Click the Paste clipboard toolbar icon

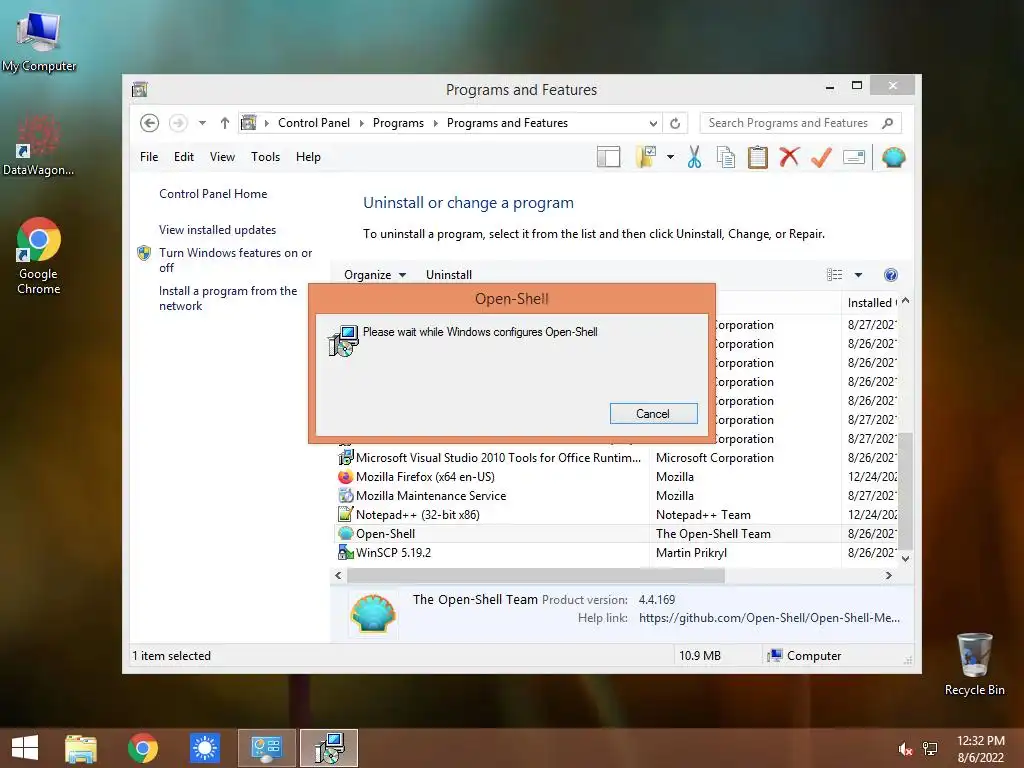[x=758, y=157]
